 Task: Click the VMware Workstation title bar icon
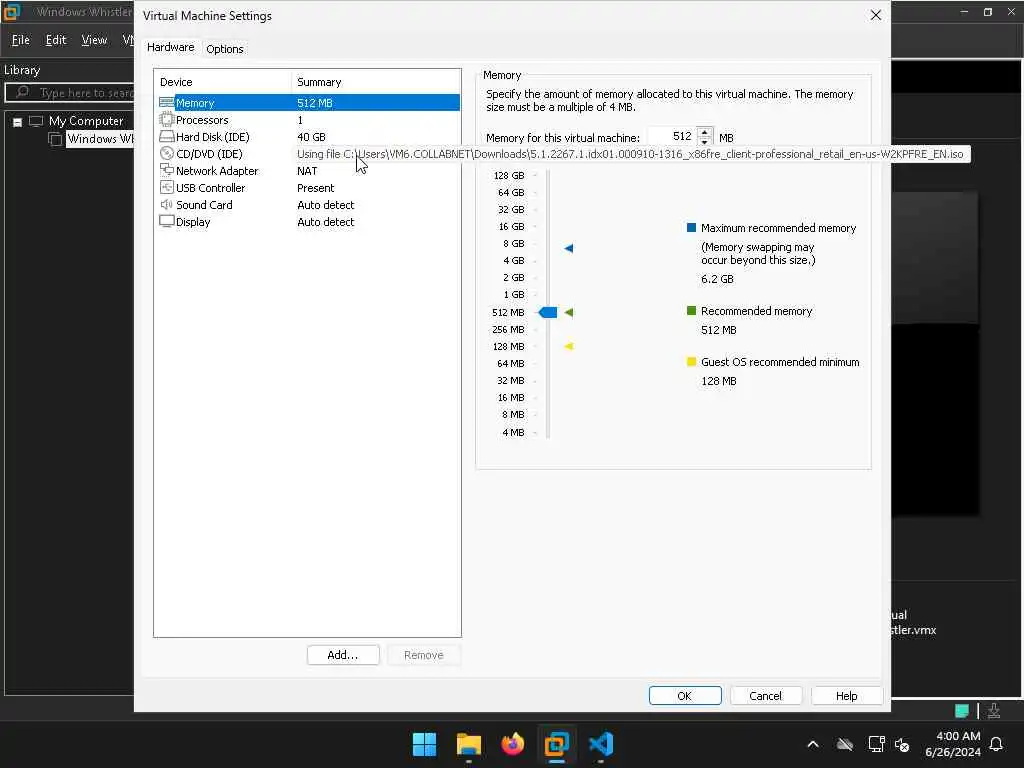point(12,12)
